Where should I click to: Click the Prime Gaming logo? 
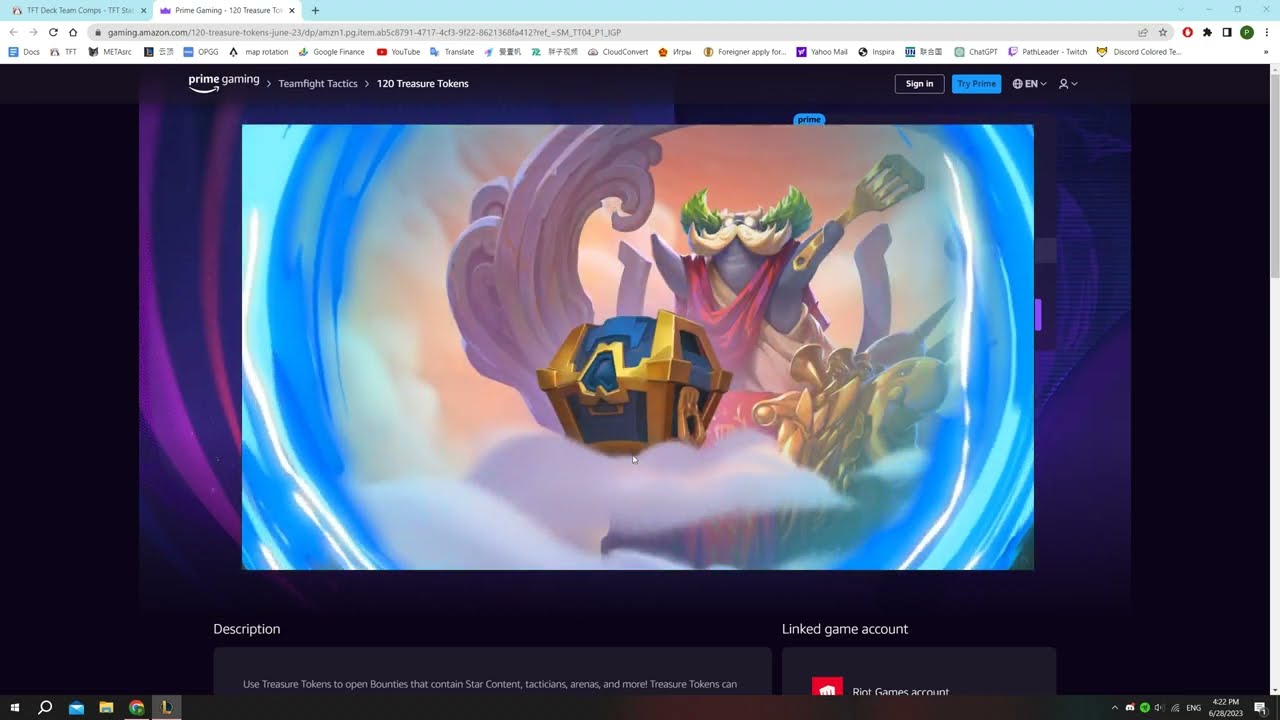(x=223, y=83)
